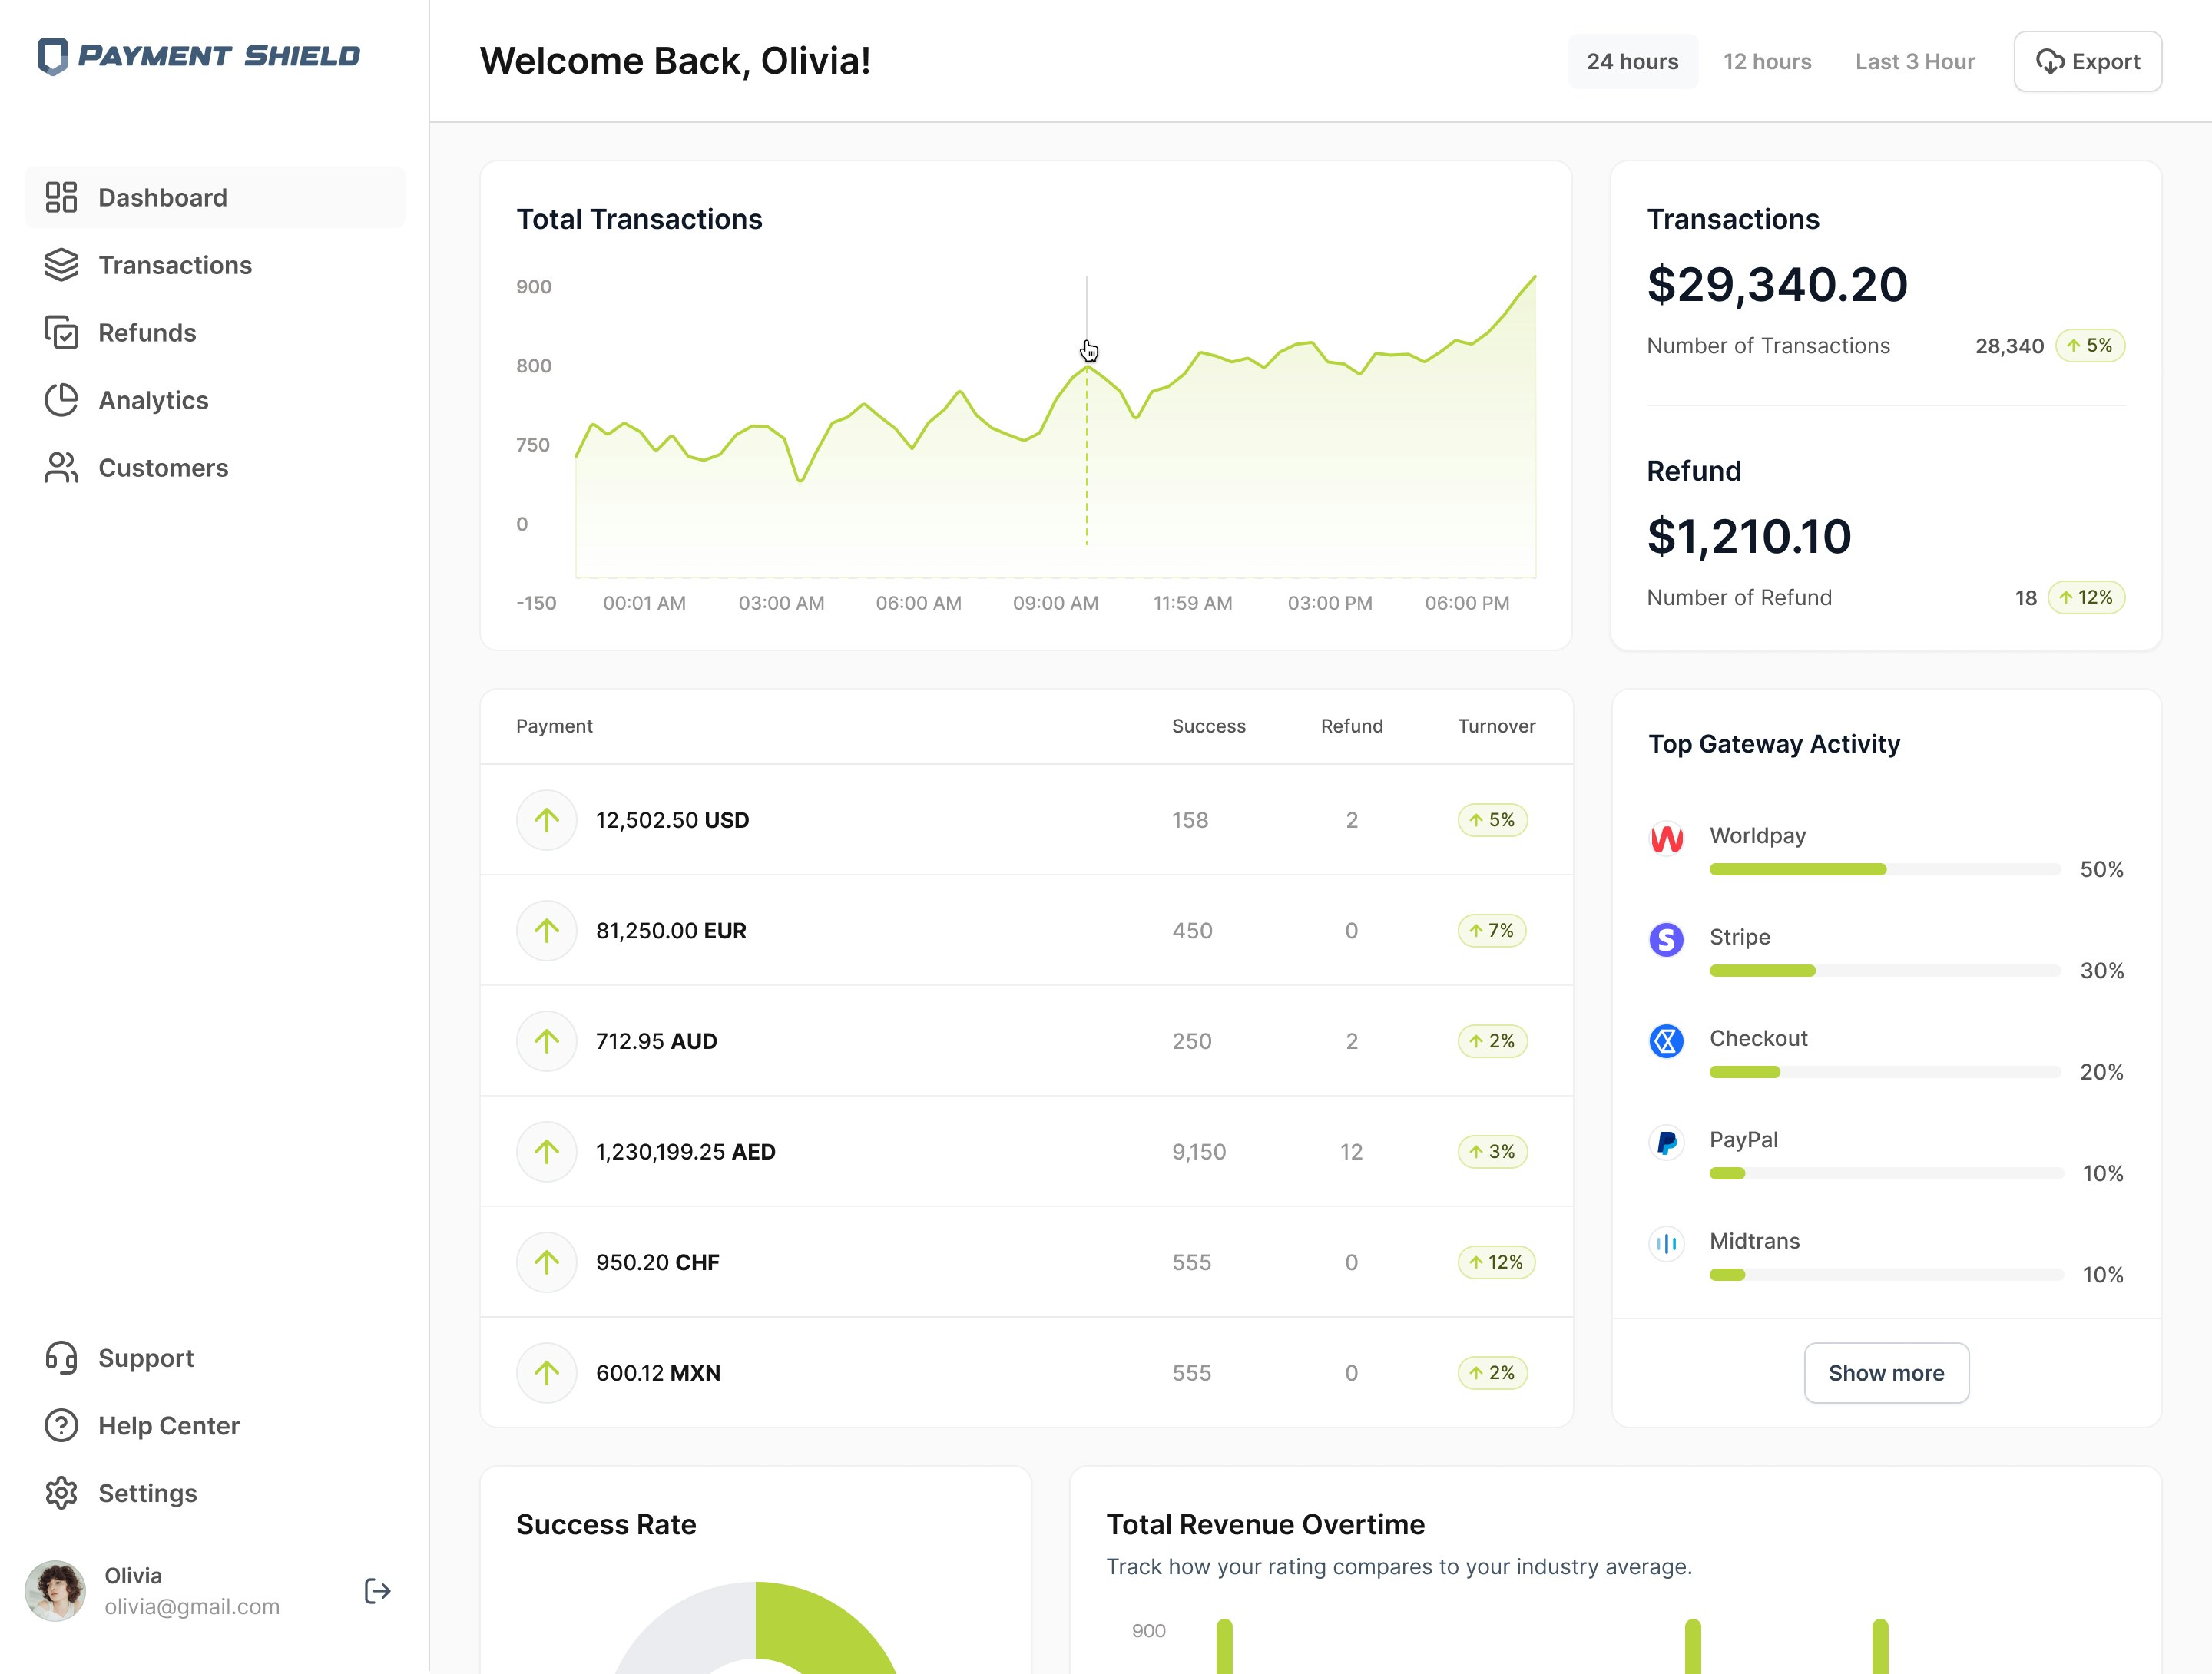Open Support from the sidebar

coord(215,1358)
